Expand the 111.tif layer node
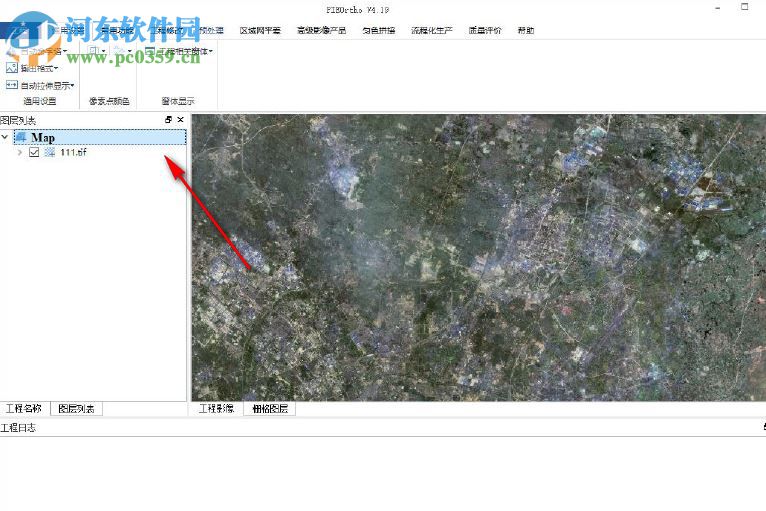 click(x=20, y=152)
